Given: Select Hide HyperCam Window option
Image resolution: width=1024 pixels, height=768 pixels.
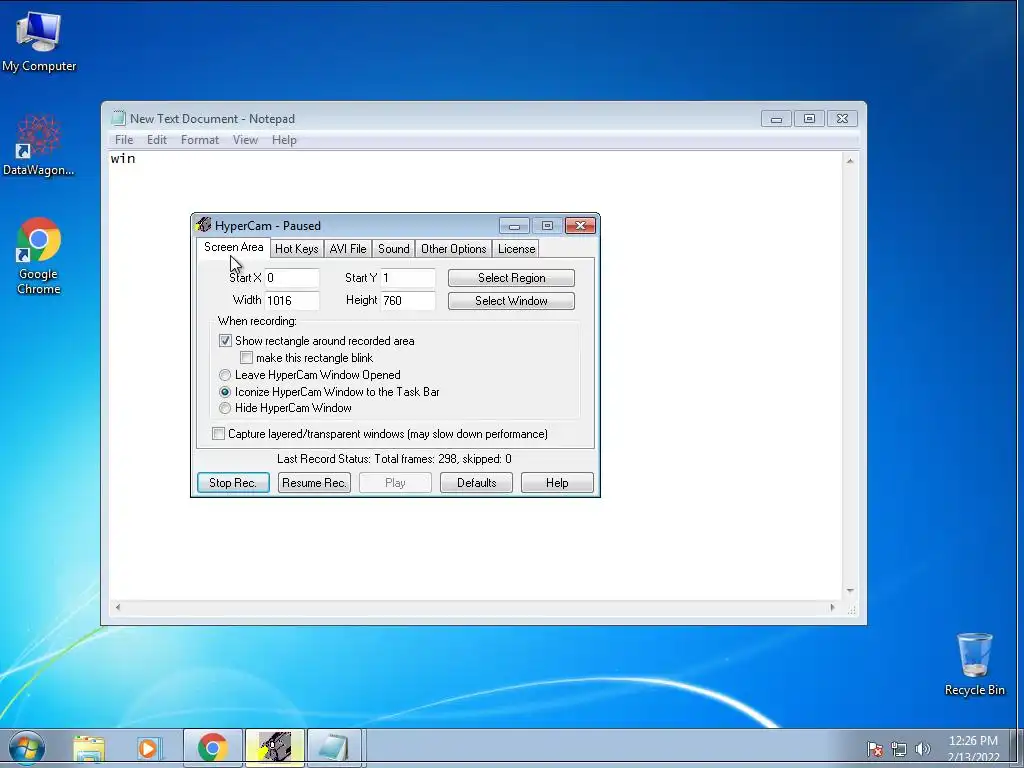Looking at the screenshot, I should (225, 408).
